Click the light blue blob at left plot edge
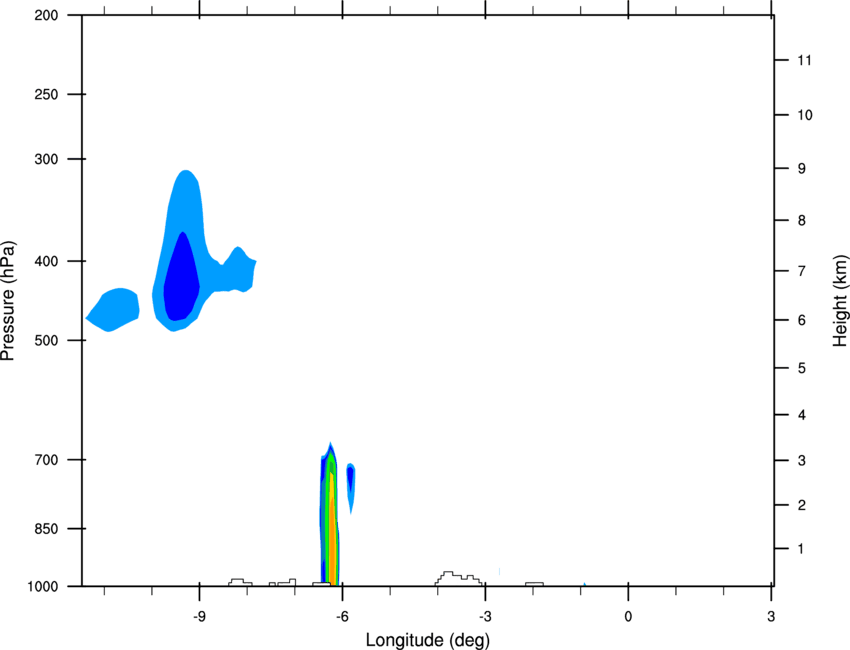The width and height of the screenshot is (850, 650). [113, 310]
